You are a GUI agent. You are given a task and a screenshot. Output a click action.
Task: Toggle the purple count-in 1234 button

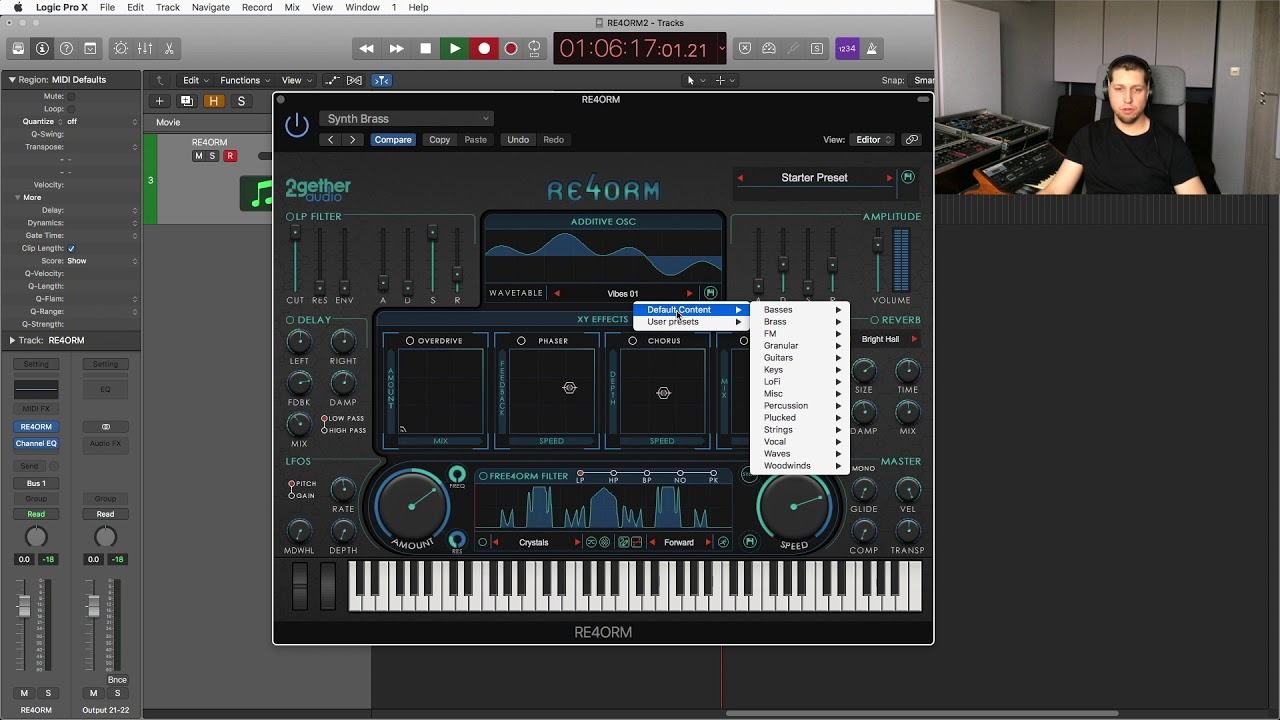[847, 48]
